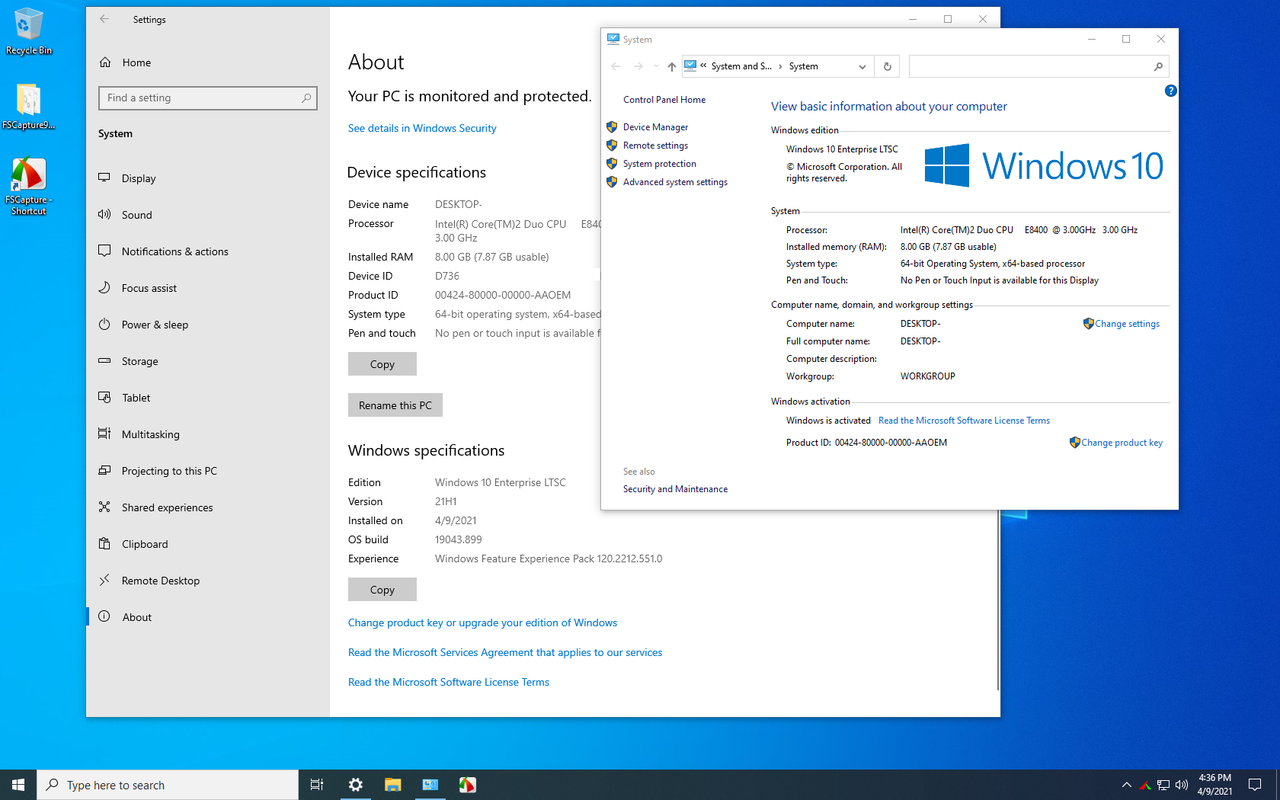
Task: Open Task View on the taskbar
Action: coord(317,785)
